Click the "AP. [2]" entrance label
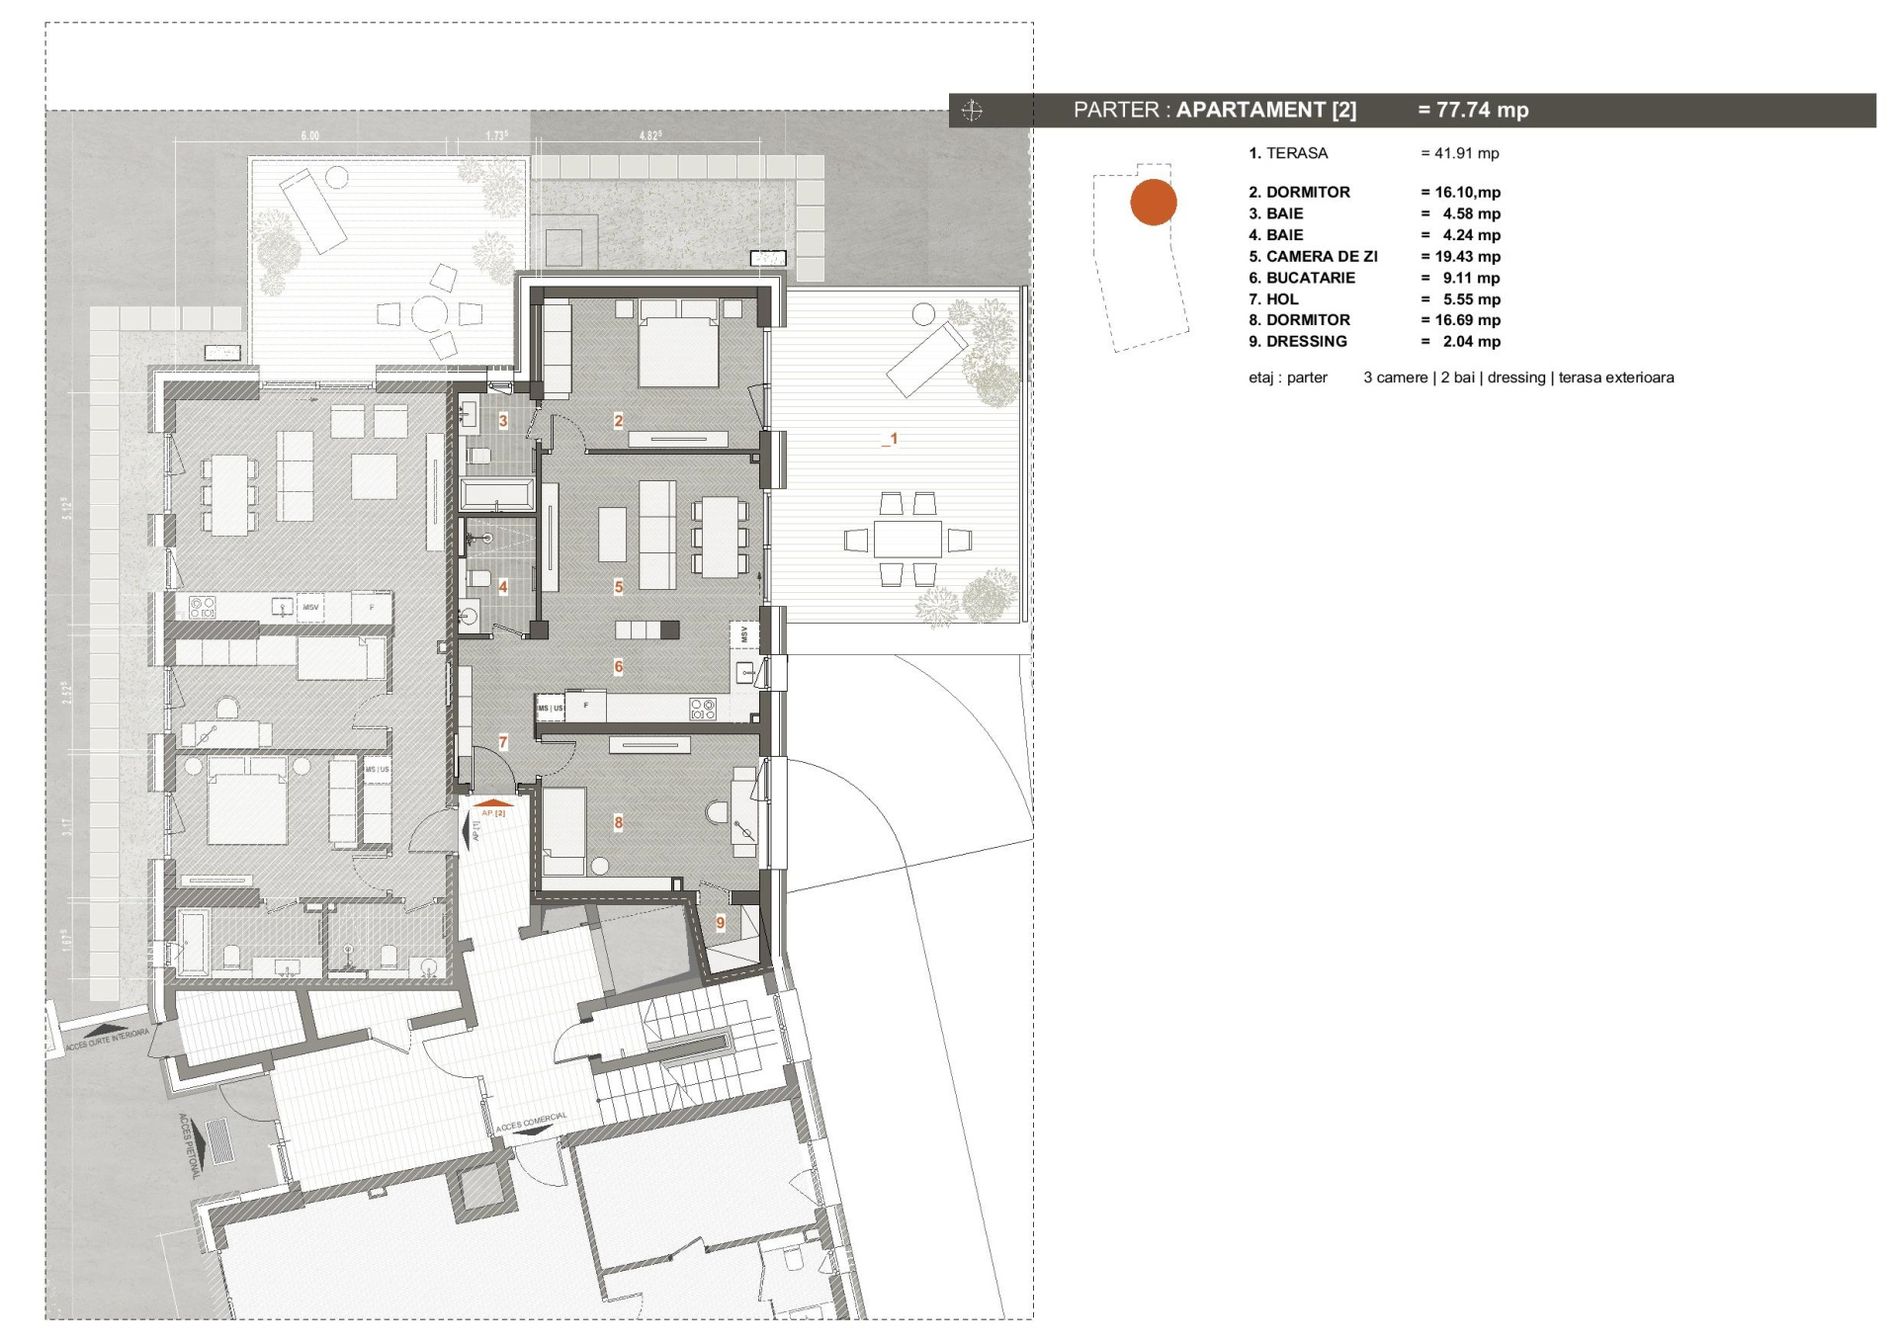 tap(493, 813)
